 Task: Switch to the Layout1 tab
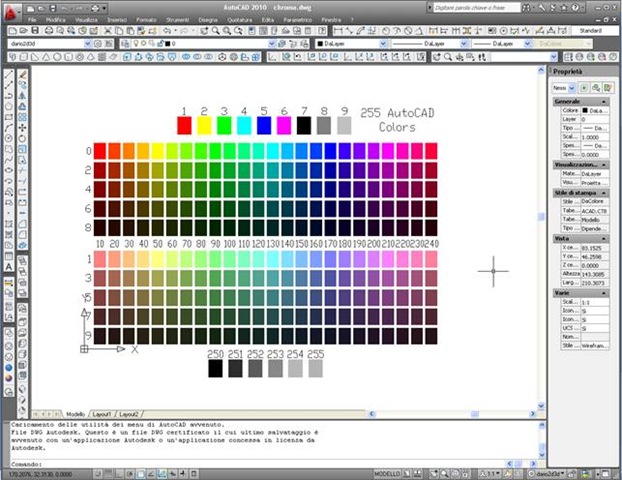coord(102,412)
